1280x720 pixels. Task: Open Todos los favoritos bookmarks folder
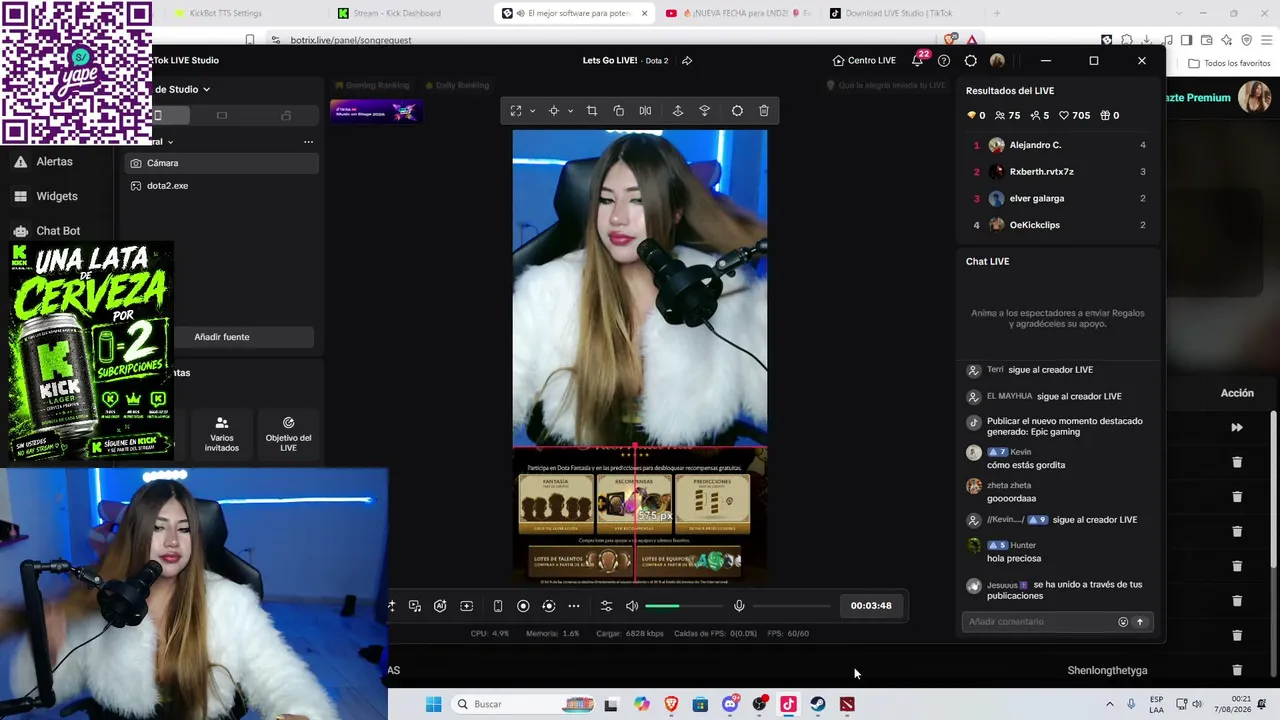1229,63
